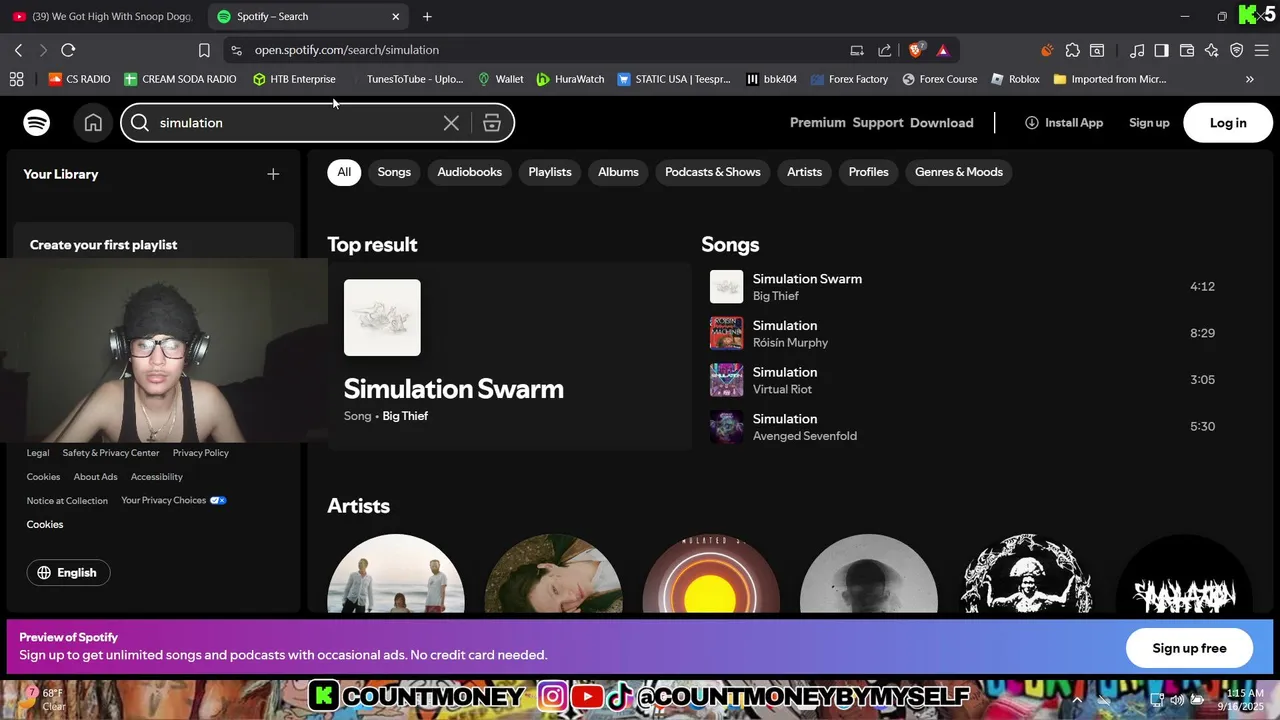Open the music note media control icon
1280x720 pixels.
[1137, 50]
